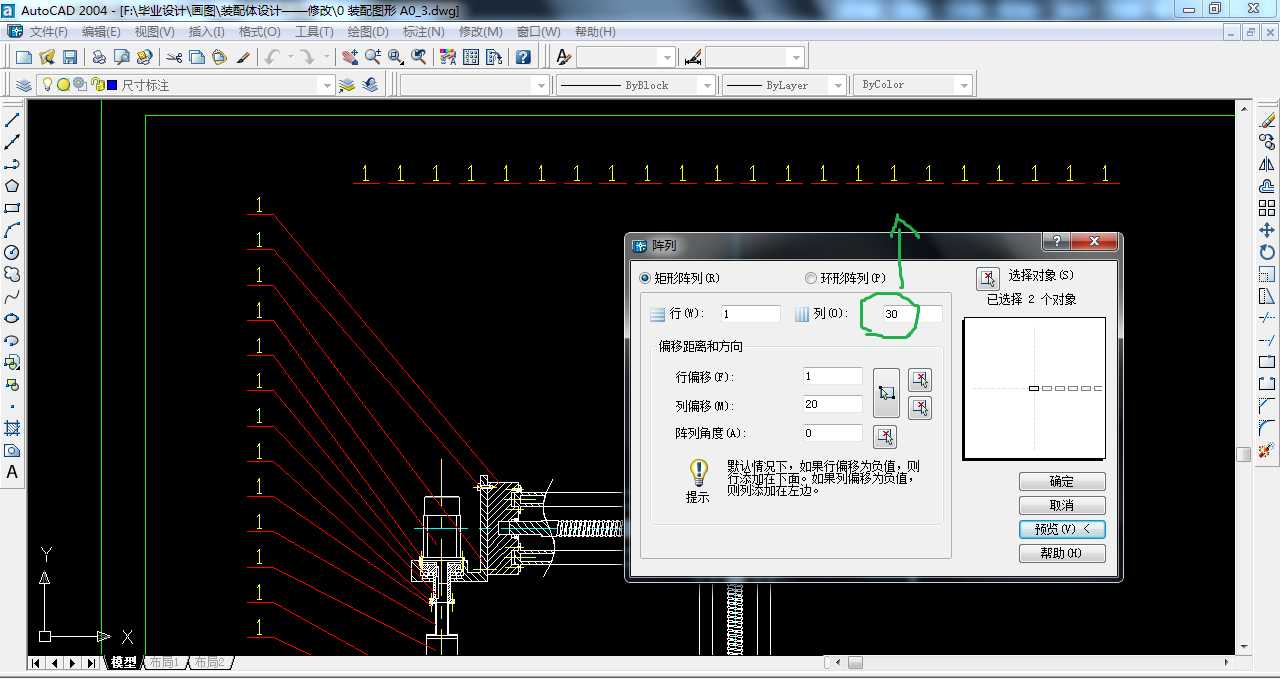Screen dimensions: 1280x679
Task: Click the 列偏移(M) column offset field
Action: (x=832, y=404)
